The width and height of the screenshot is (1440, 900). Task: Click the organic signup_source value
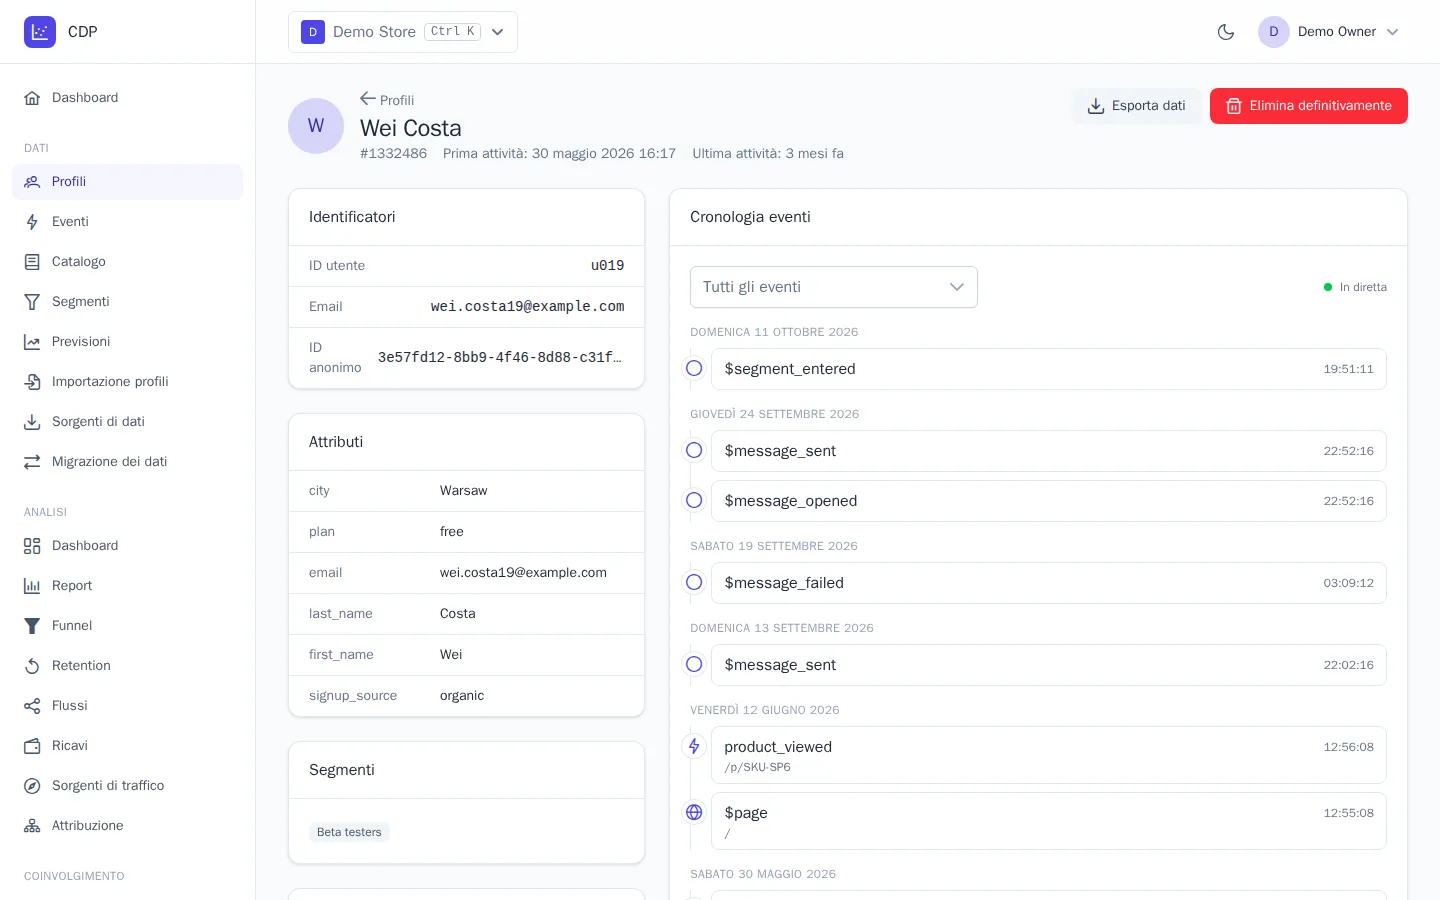pyautogui.click(x=462, y=696)
